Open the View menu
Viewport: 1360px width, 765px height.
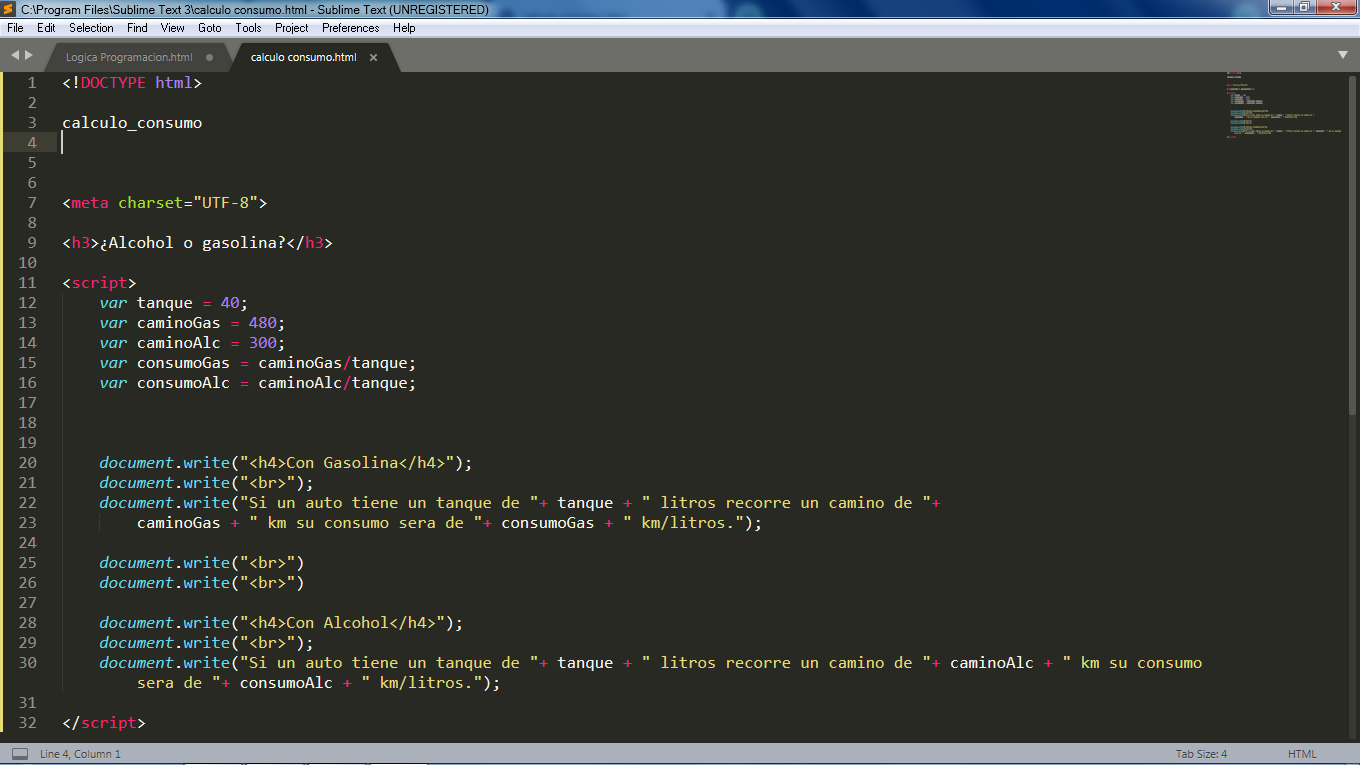(x=173, y=28)
